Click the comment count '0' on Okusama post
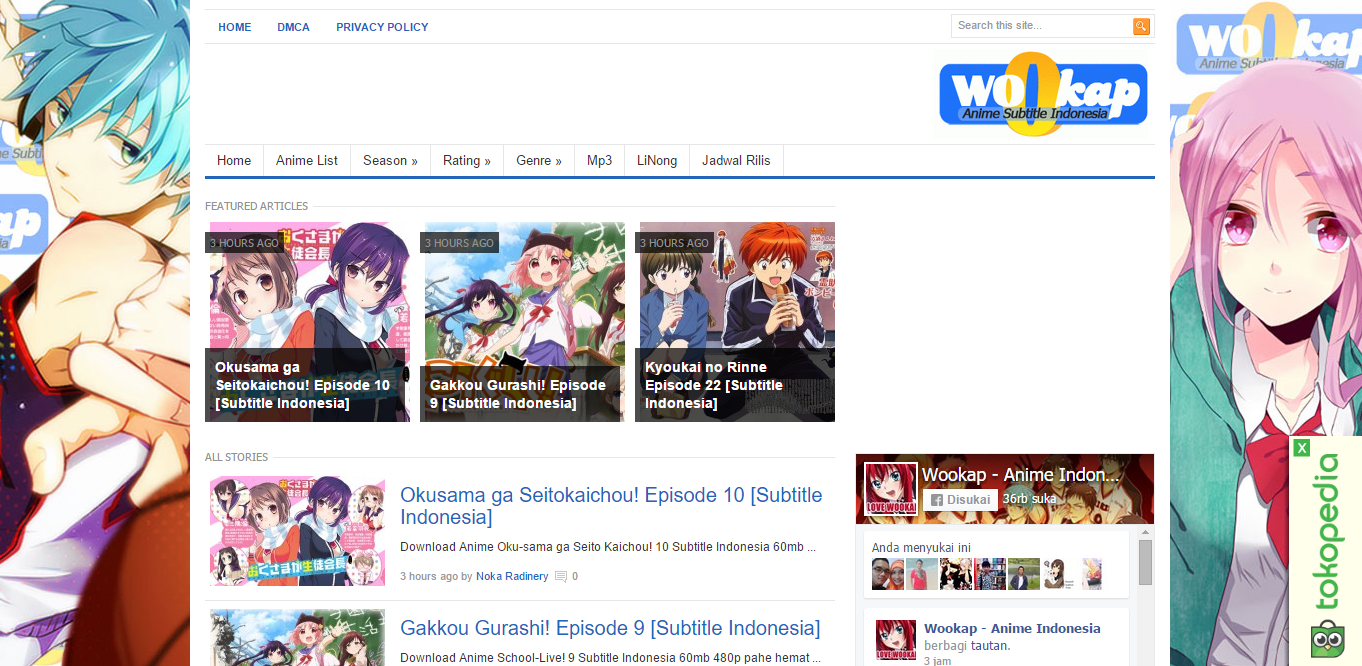Image resolution: width=1362 pixels, height=666 pixels. point(575,577)
